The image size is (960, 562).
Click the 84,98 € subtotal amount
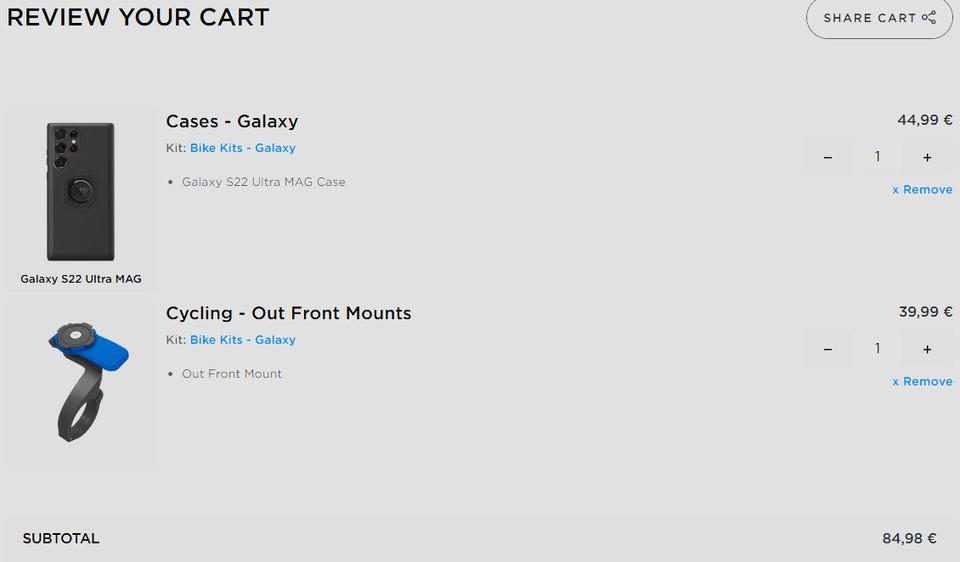coord(909,539)
